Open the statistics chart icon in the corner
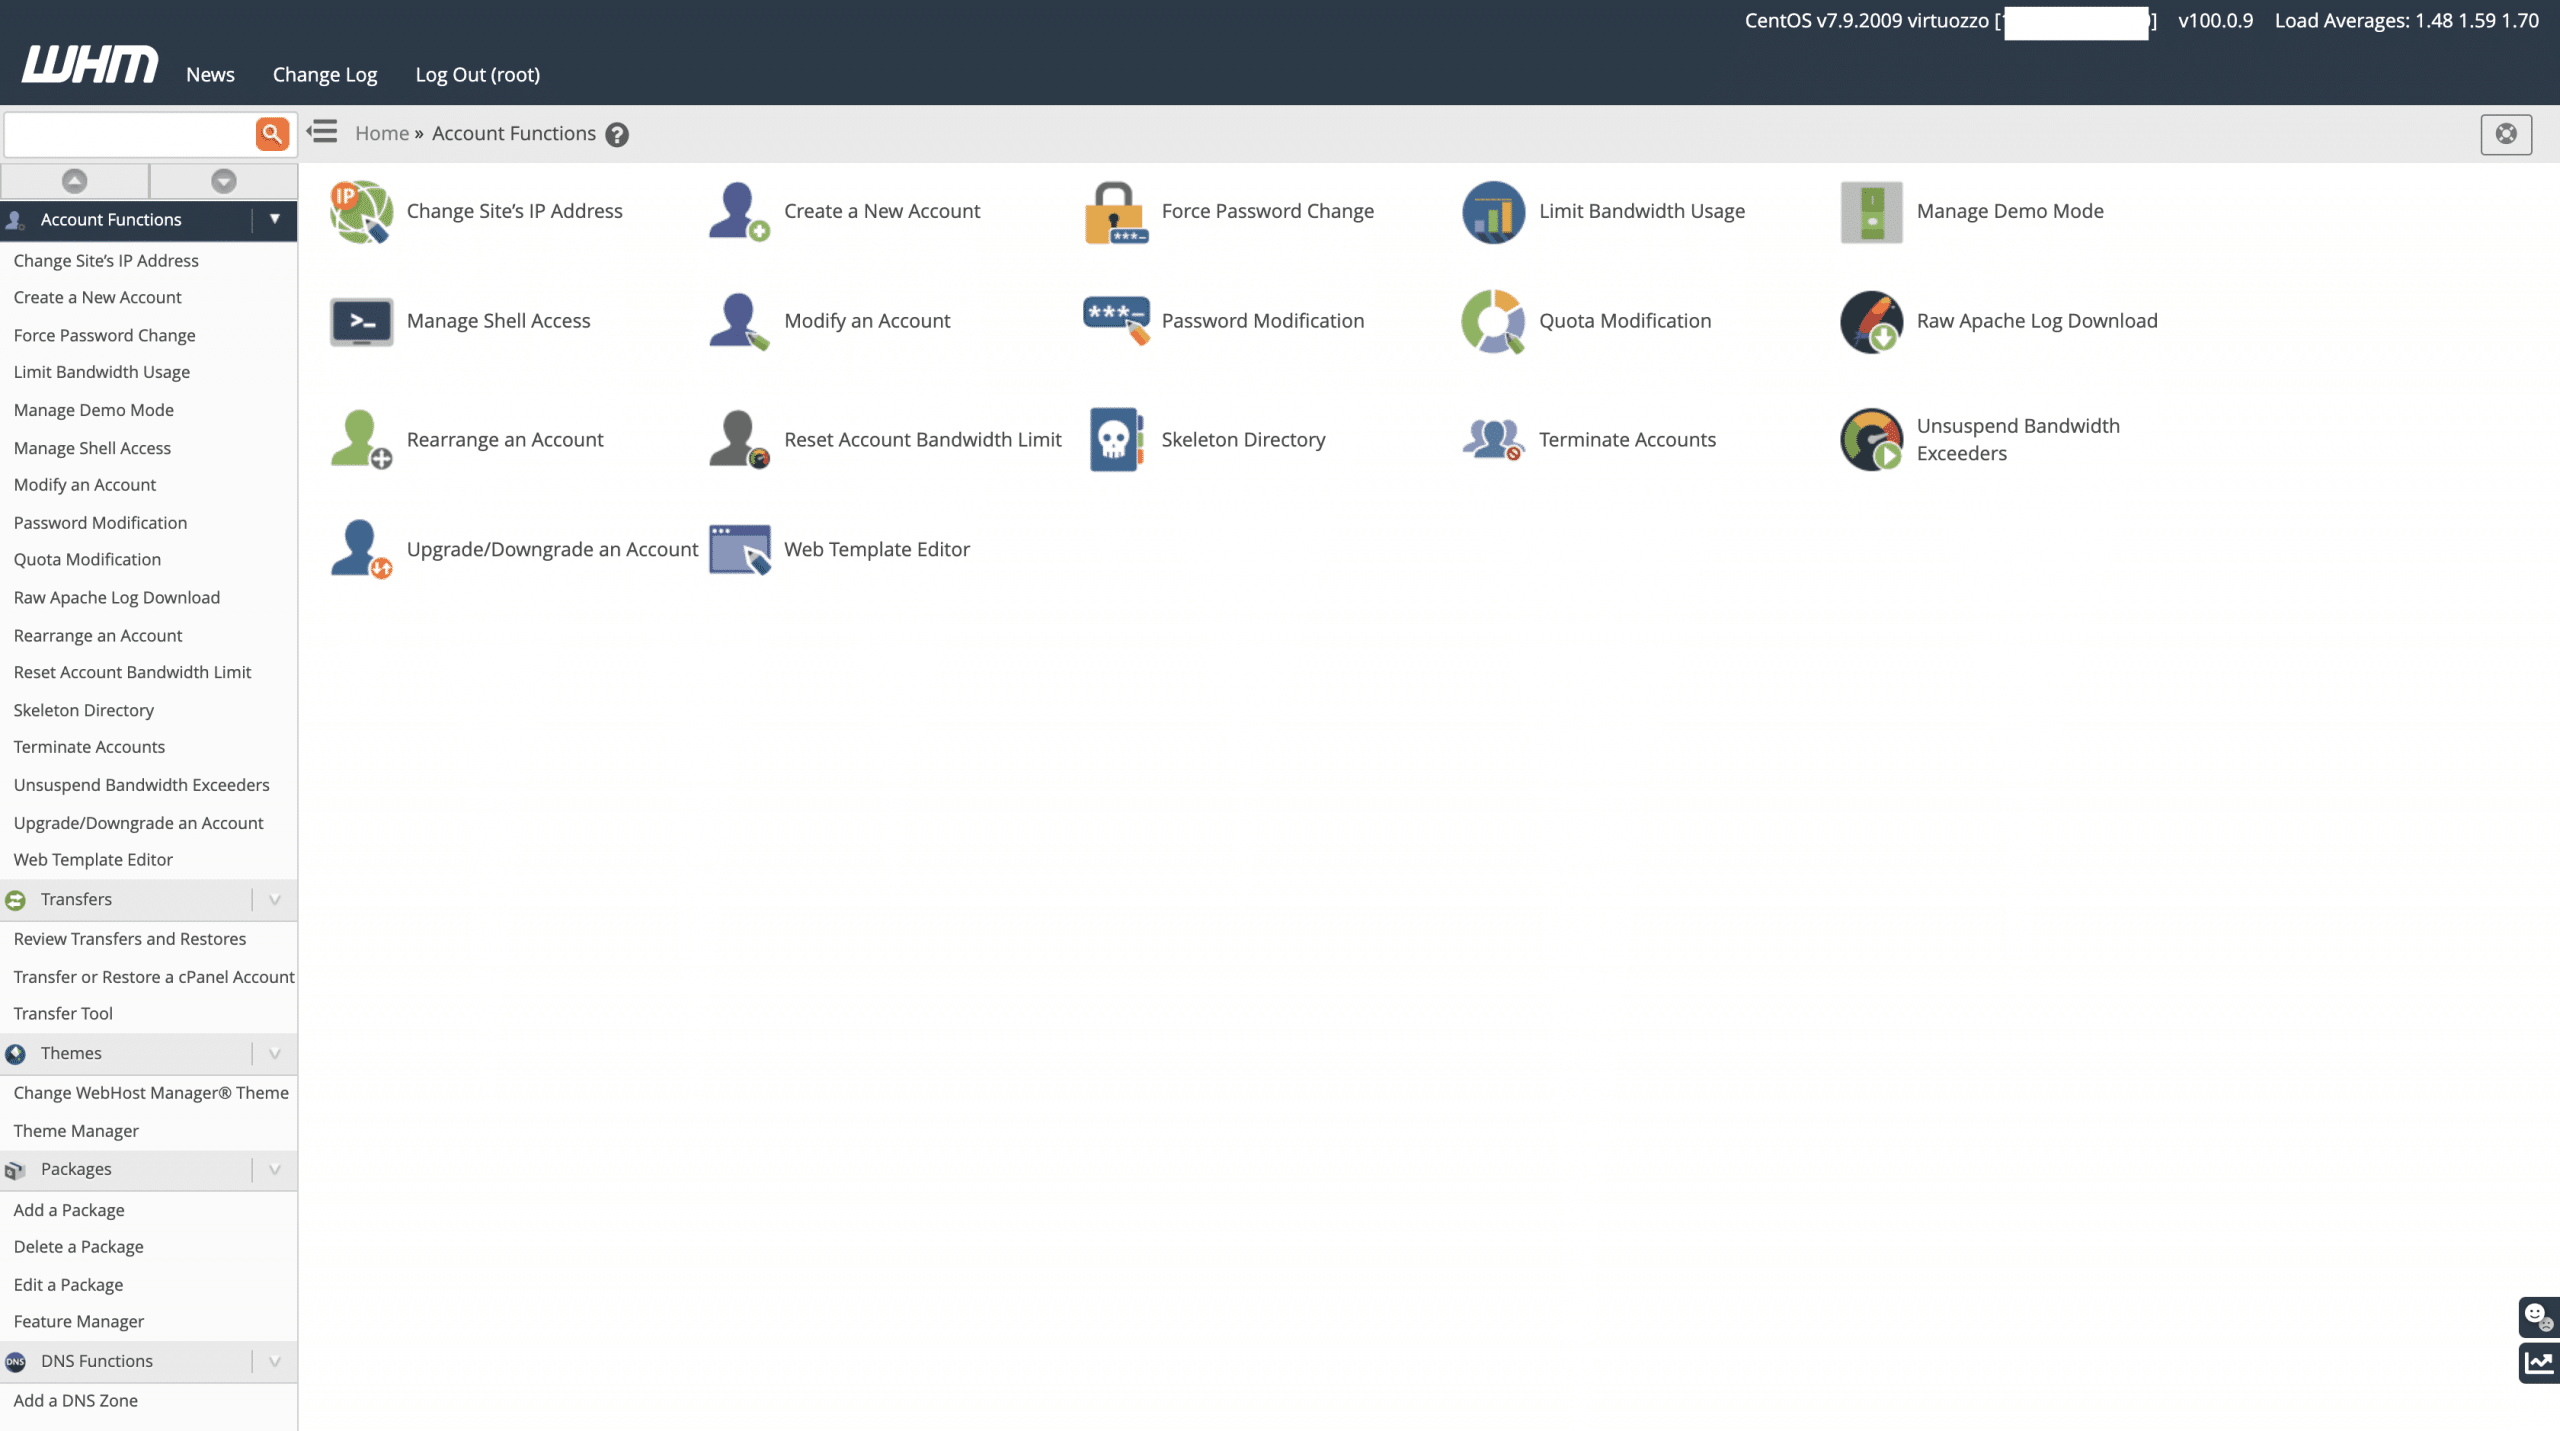The image size is (2560, 1431). [x=2538, y=1363]
